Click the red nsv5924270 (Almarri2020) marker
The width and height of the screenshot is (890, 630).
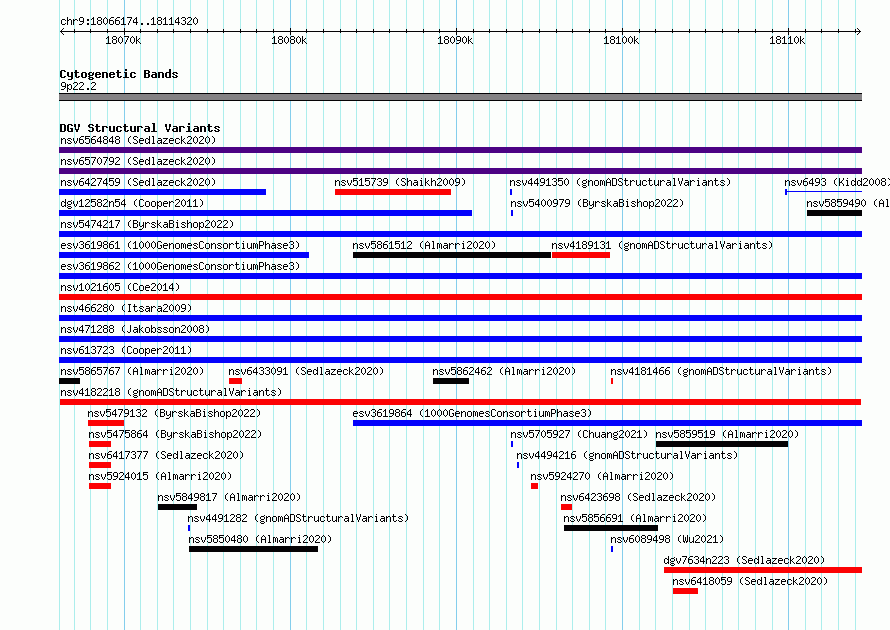pyautogui.click(x=534, y=486)
